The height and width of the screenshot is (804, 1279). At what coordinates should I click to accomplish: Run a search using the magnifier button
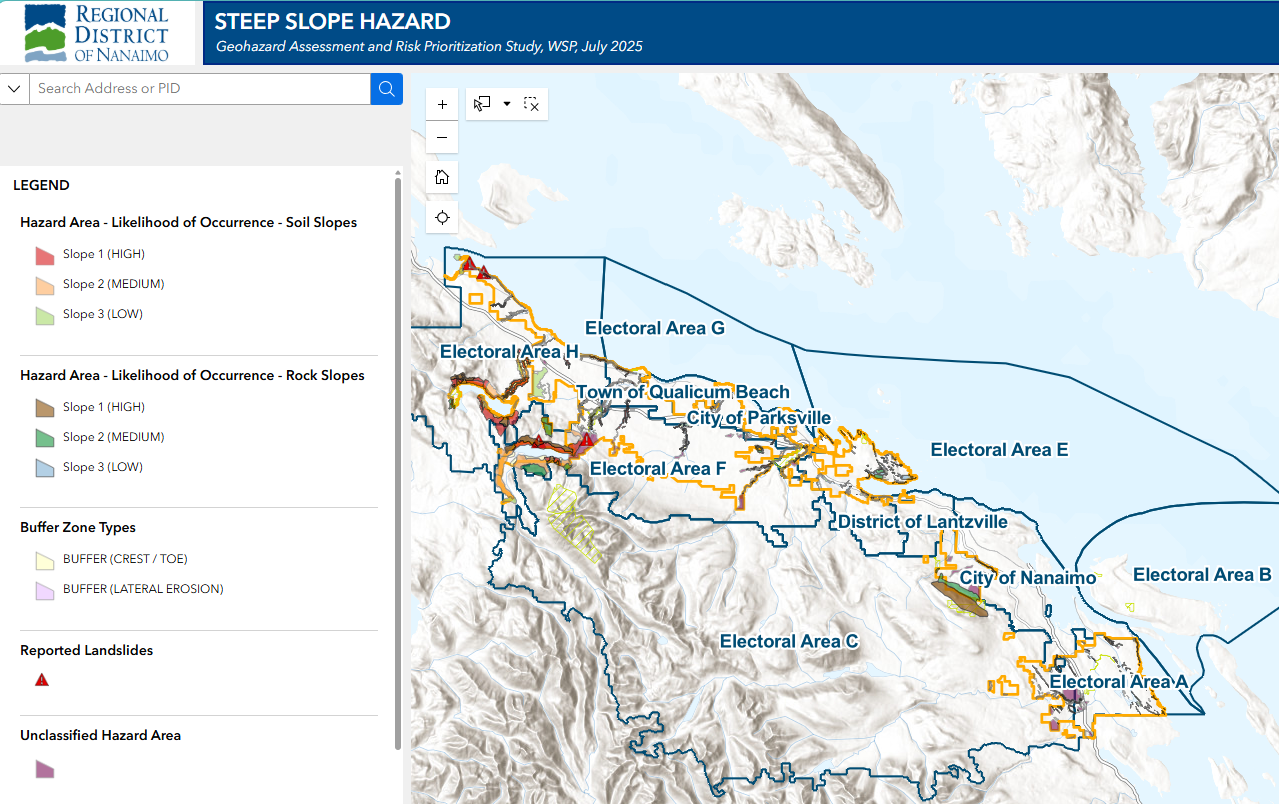tap(386, 88)
